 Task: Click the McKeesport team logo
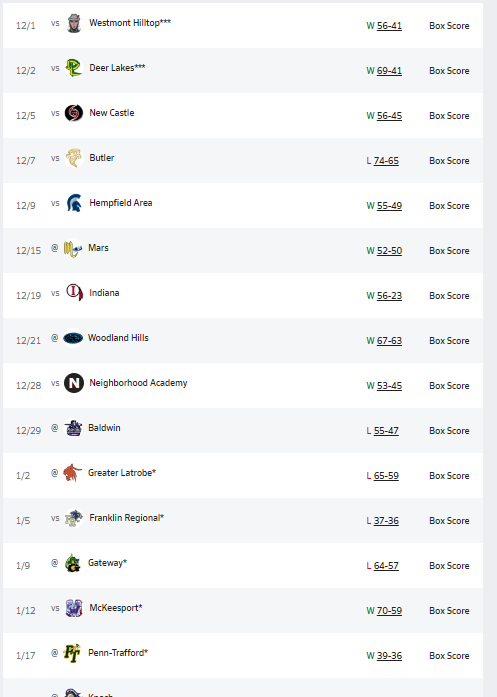pyautogui.click(x=74, y=608)
